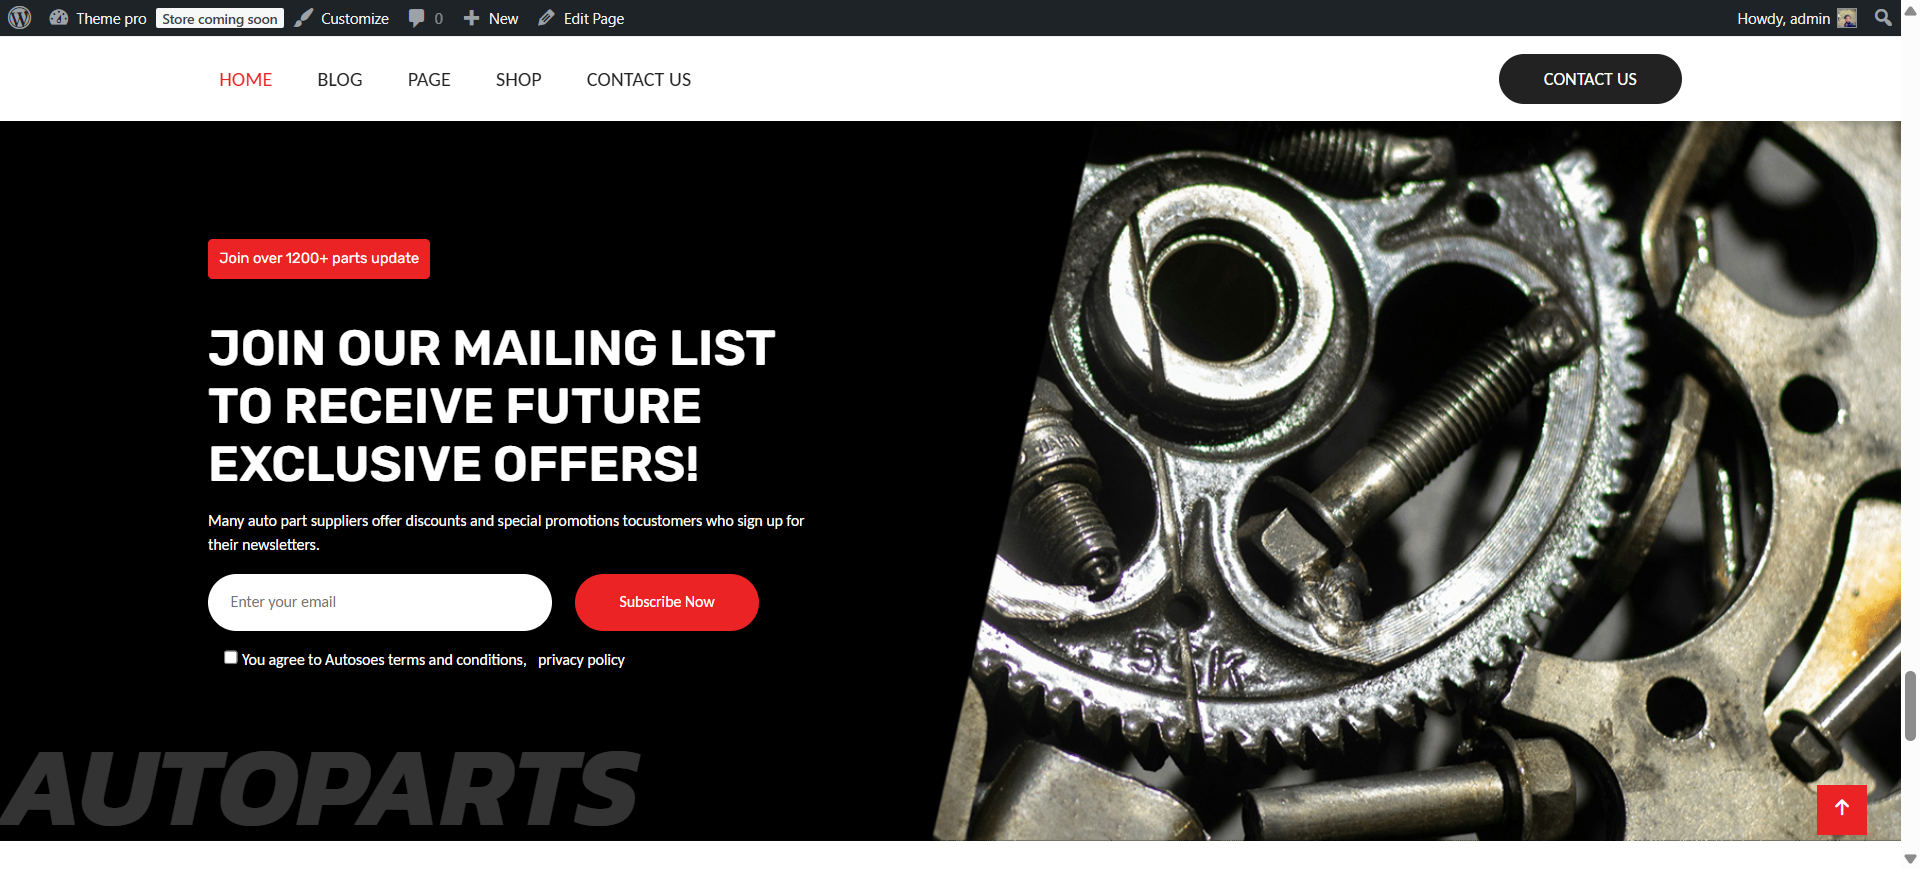Click the Store coming soon badge

tap(220, 19)
